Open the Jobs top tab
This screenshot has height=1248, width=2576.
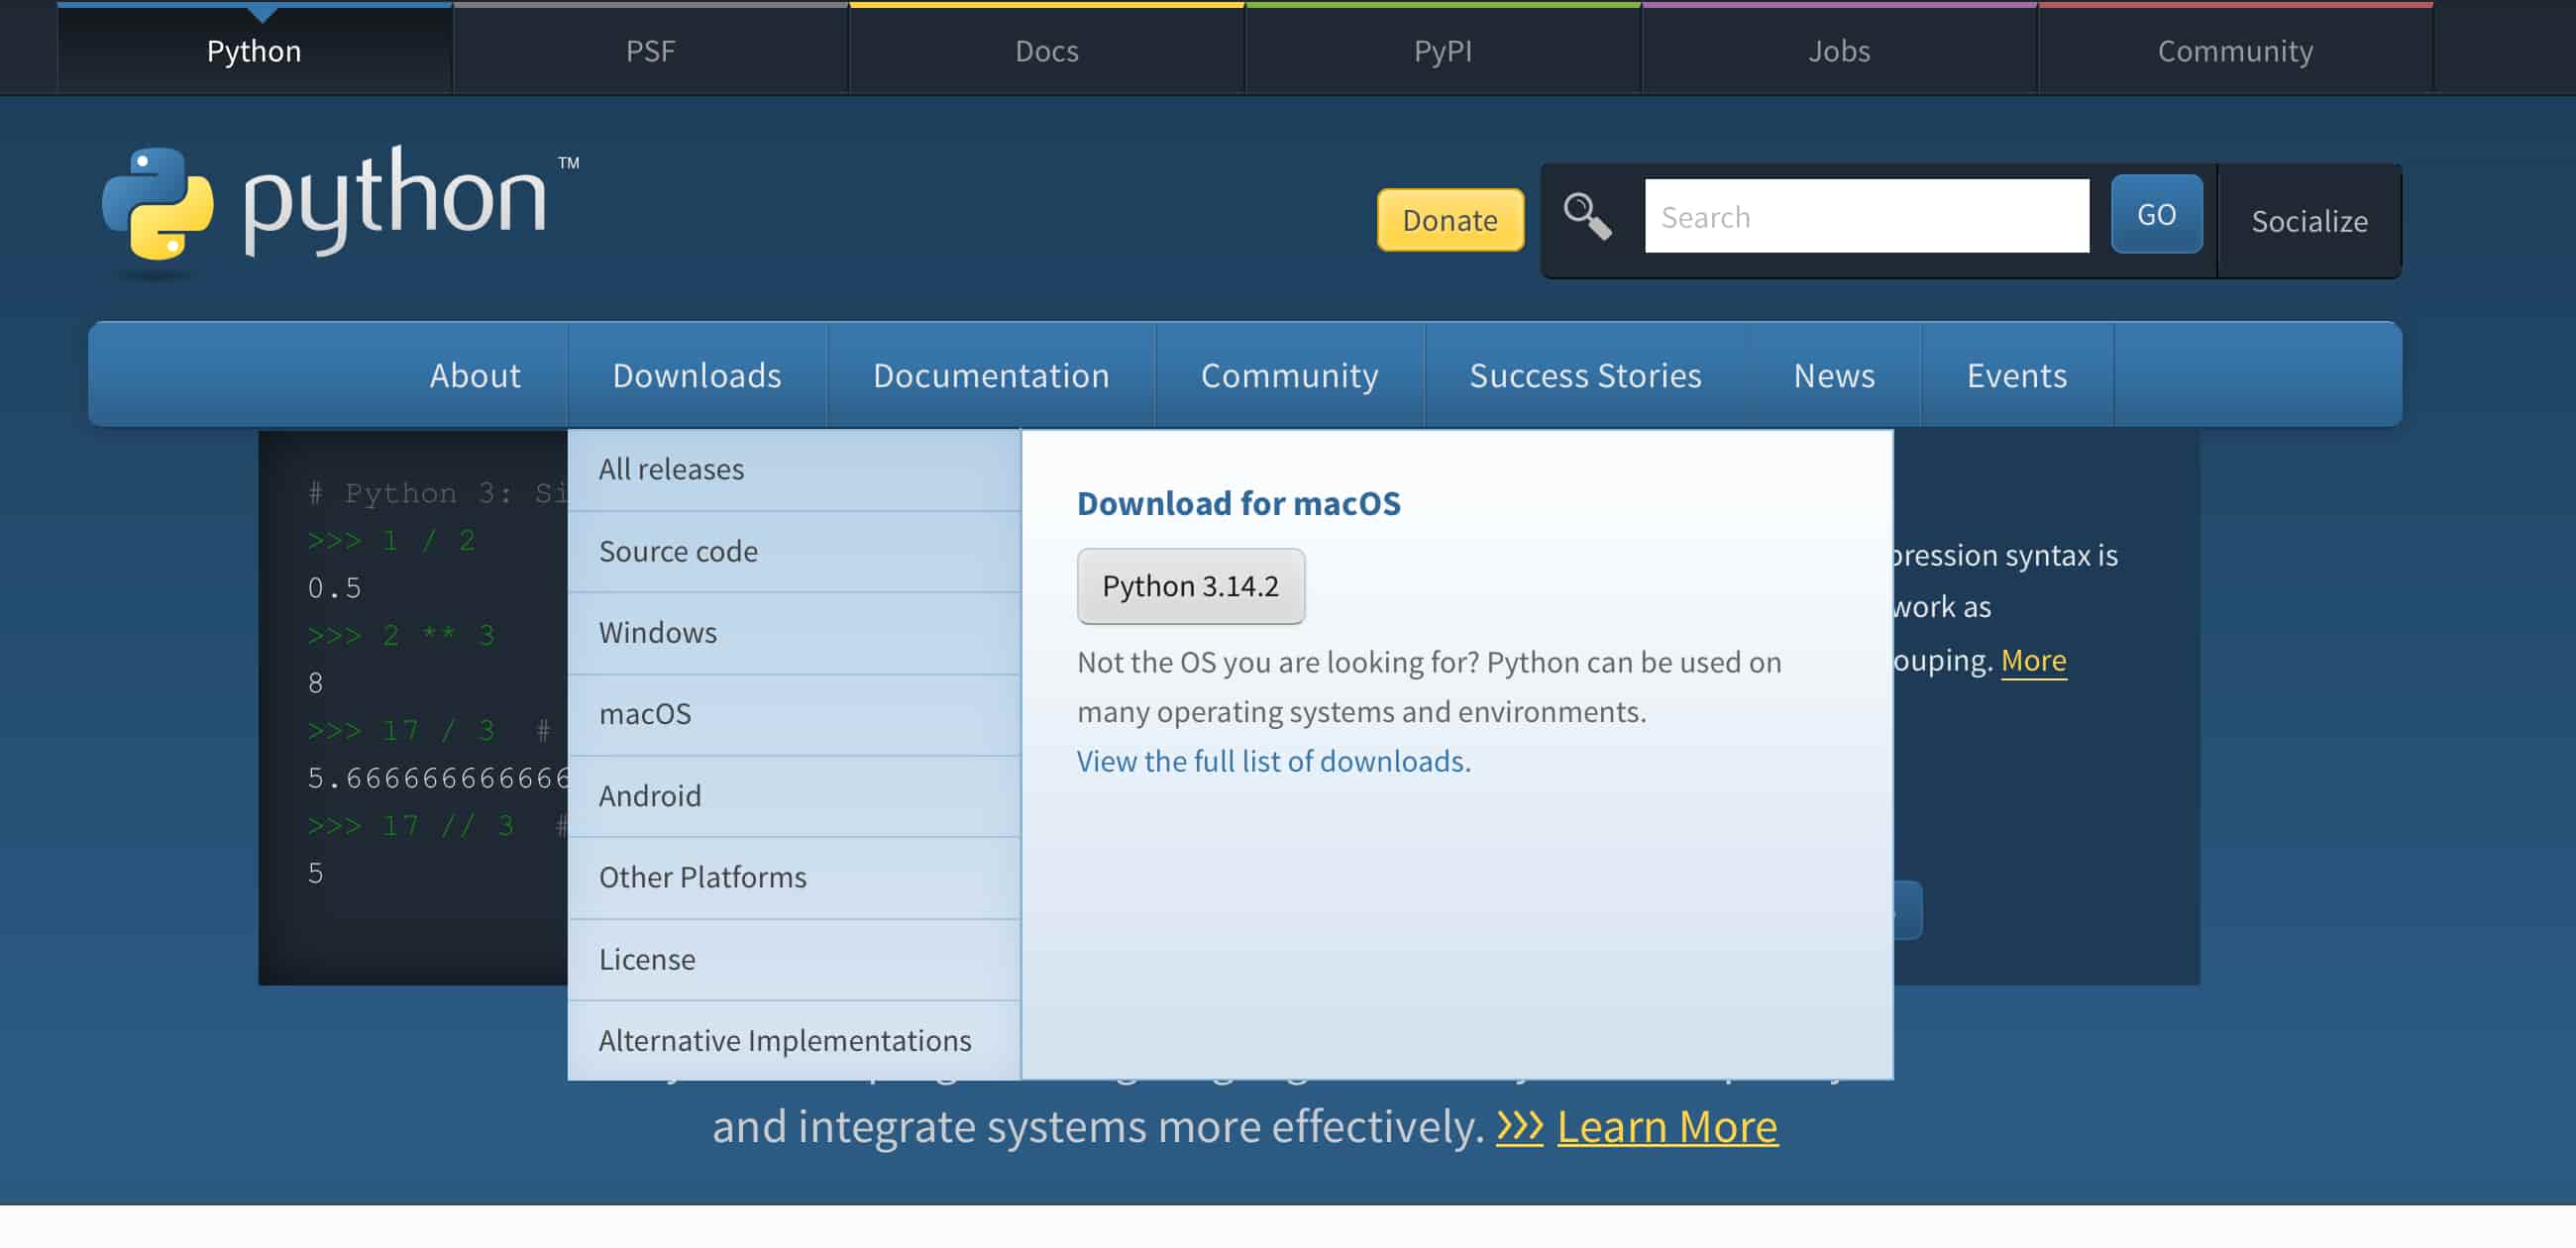[x=1838, y=50]
